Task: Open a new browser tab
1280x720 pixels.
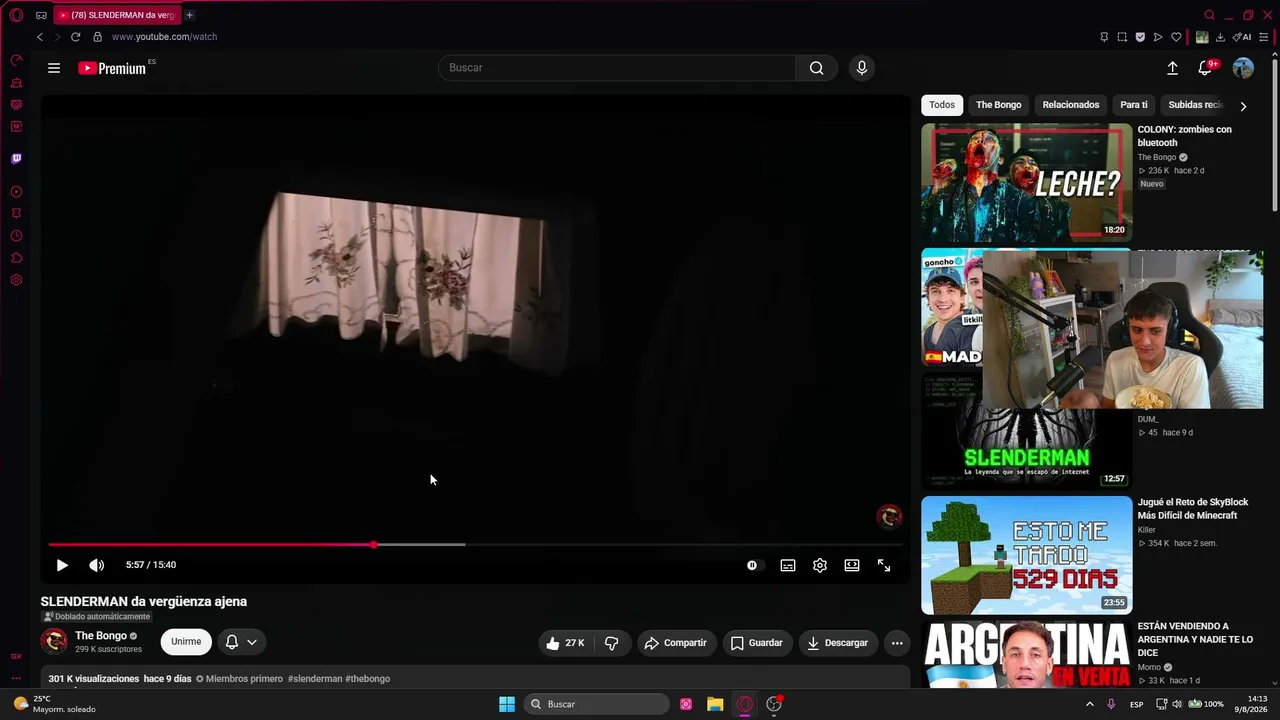Action: point(189,15)
